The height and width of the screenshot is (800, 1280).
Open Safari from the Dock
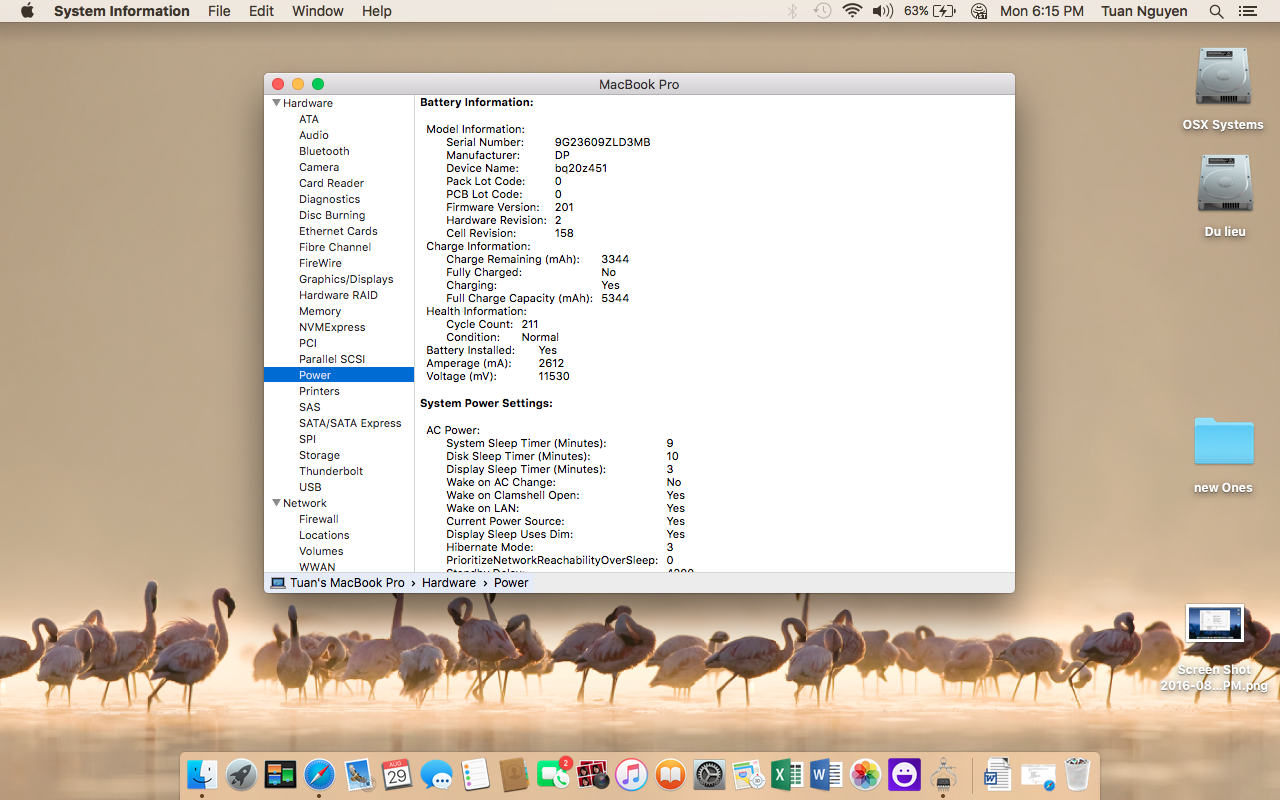coord(320,774)
